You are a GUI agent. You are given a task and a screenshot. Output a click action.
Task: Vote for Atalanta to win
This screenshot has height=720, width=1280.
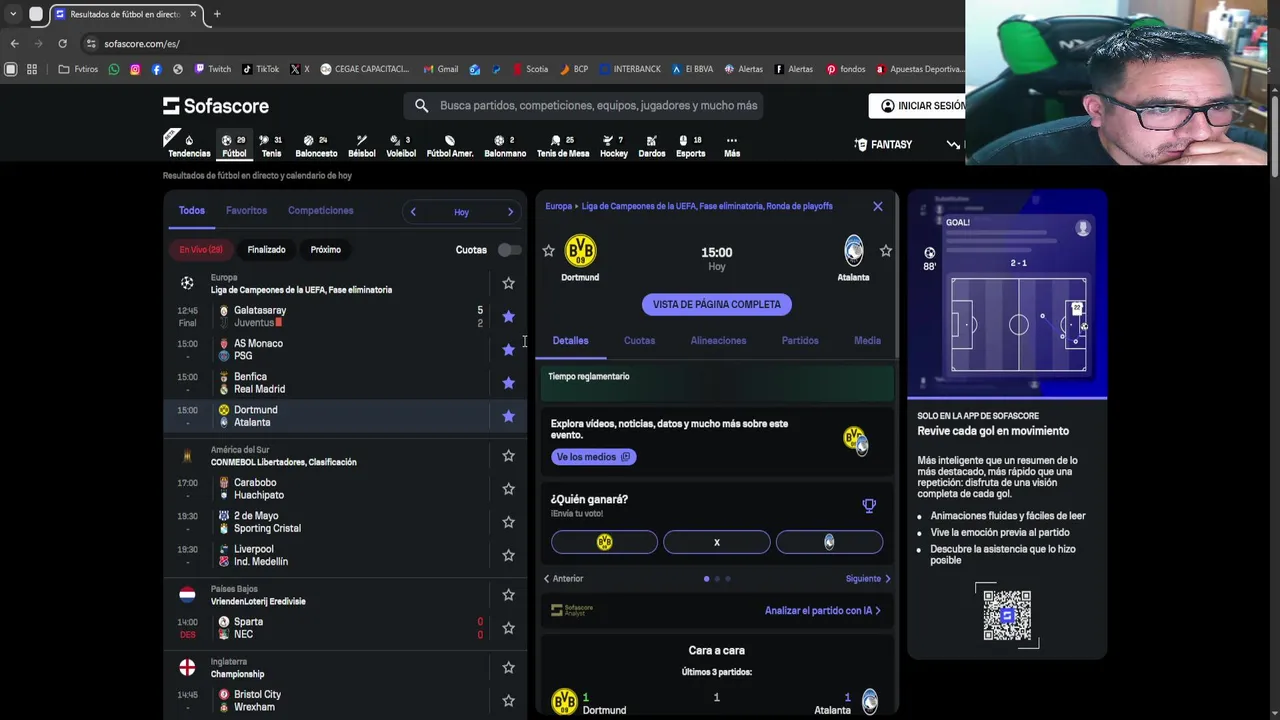click(829, 542)
